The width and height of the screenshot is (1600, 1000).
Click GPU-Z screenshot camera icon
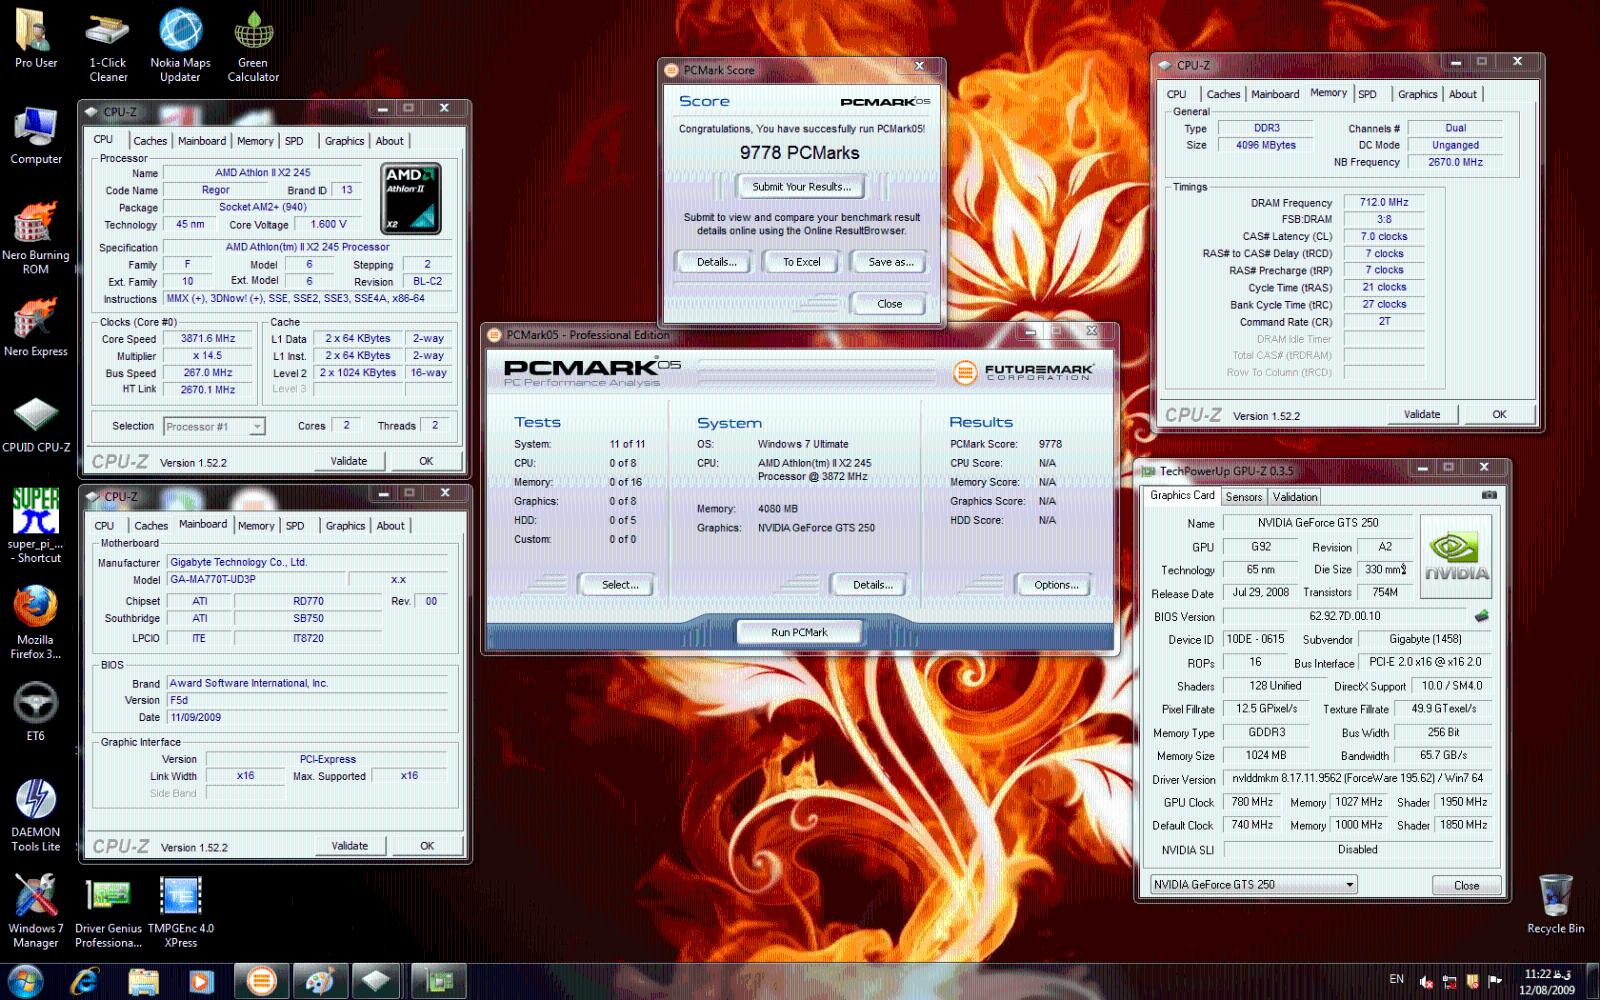[1489, 495]
